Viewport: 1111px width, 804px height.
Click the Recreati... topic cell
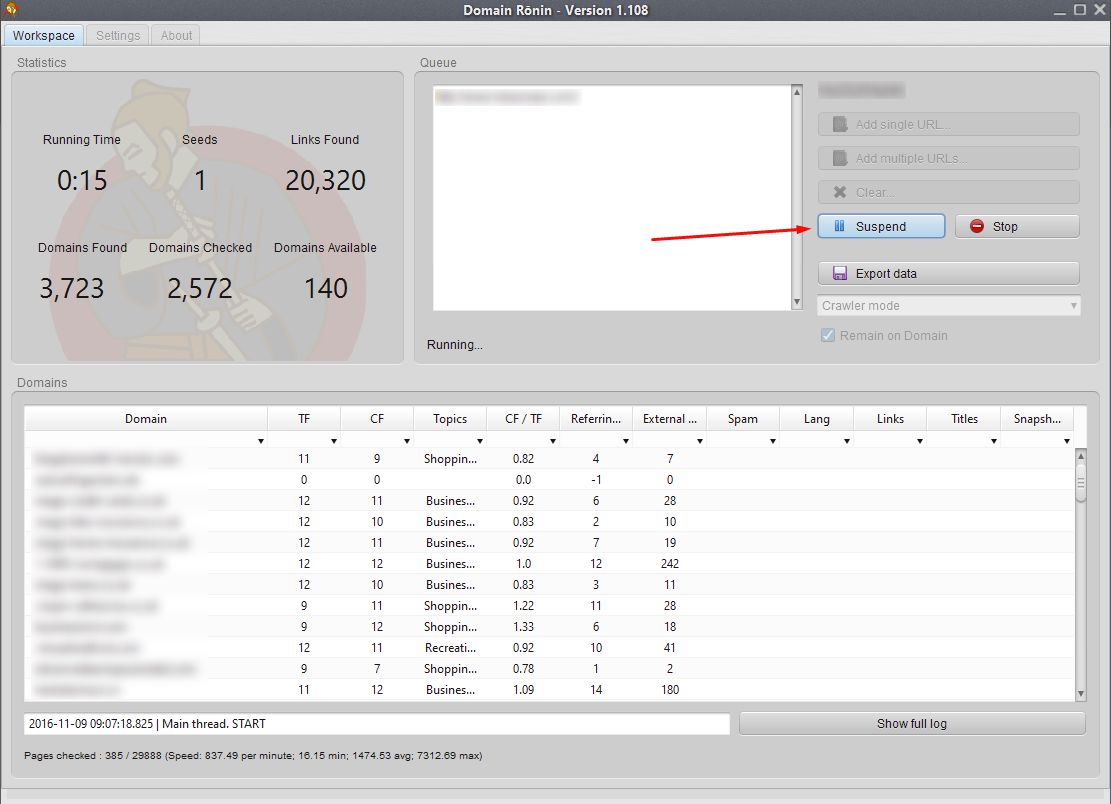(450, 647)
